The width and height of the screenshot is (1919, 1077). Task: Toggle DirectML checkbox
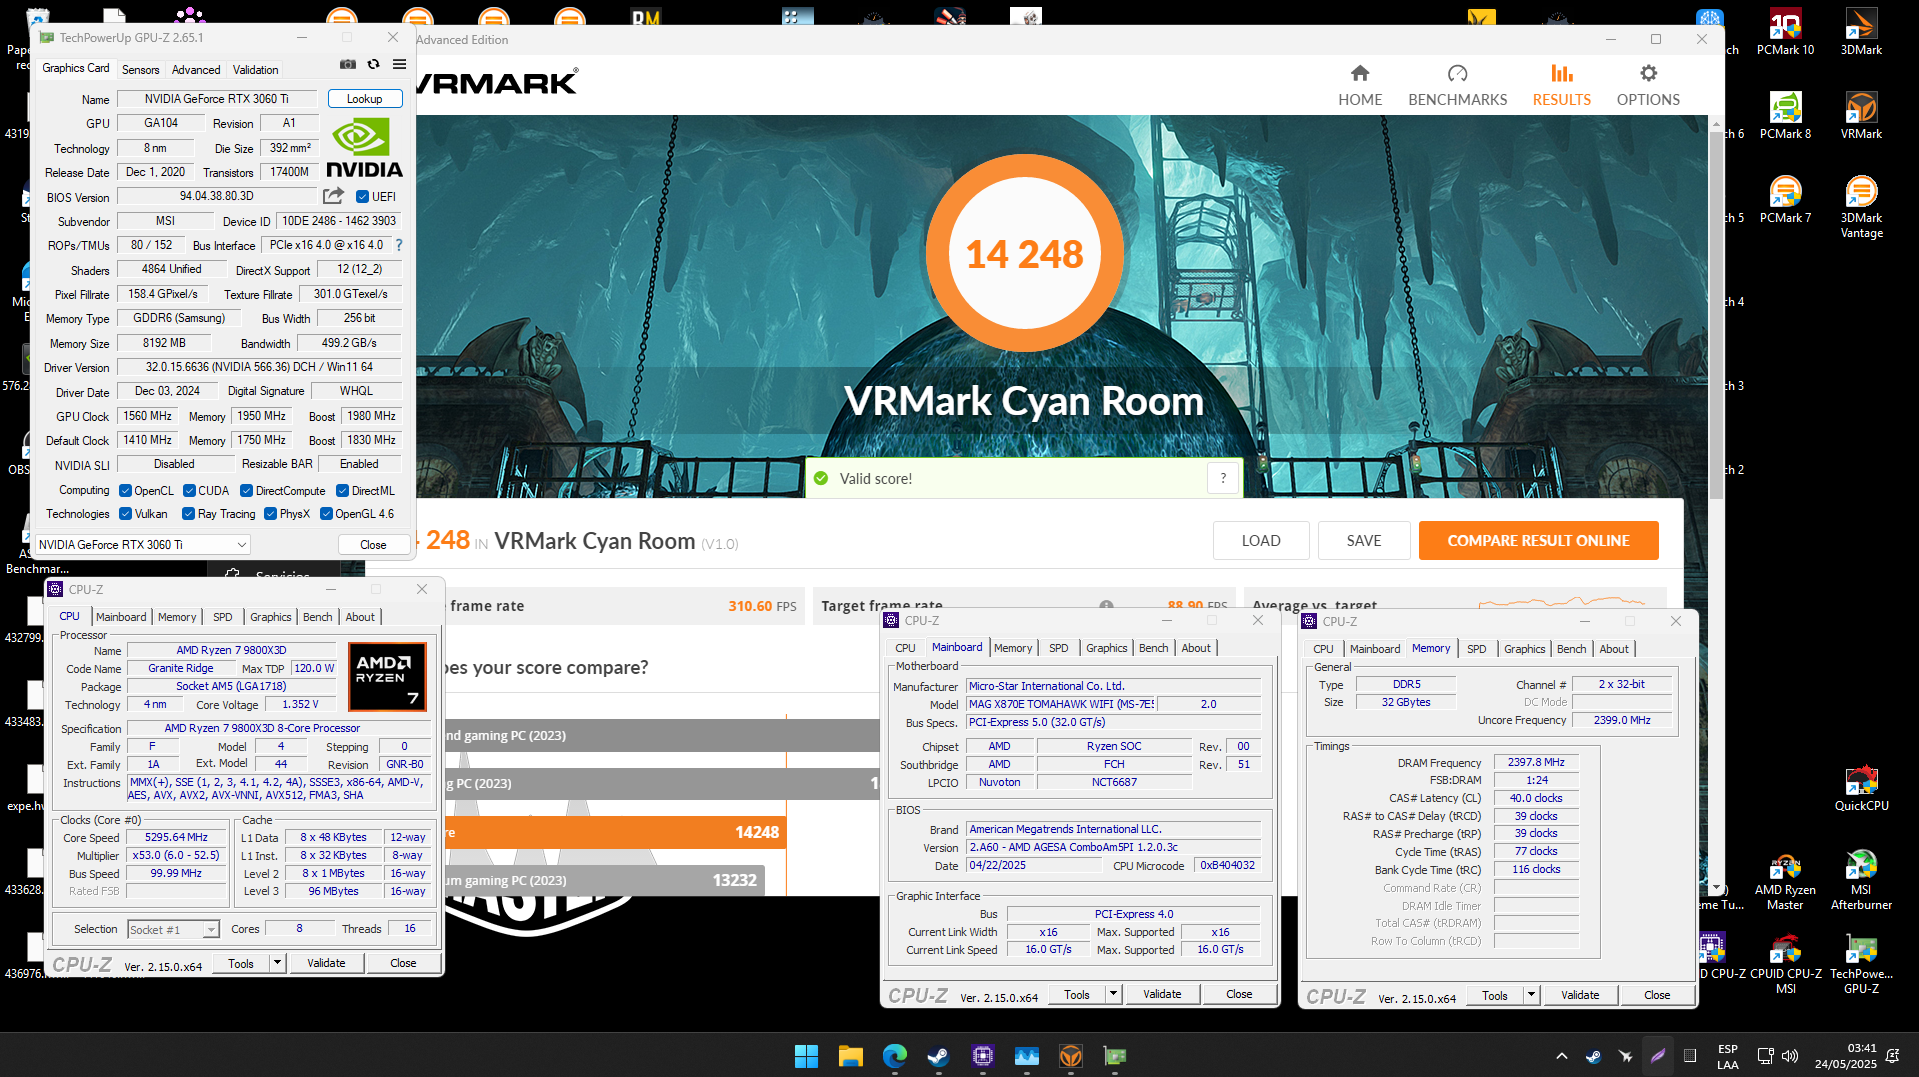tap(342, 491)
